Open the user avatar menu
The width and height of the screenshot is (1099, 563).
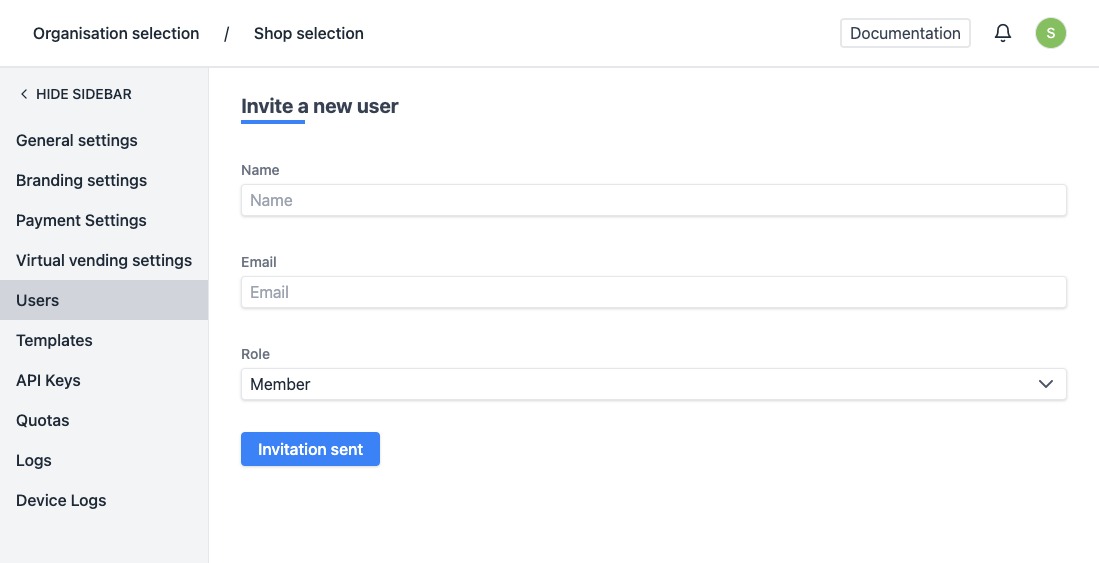point(1050,33)
